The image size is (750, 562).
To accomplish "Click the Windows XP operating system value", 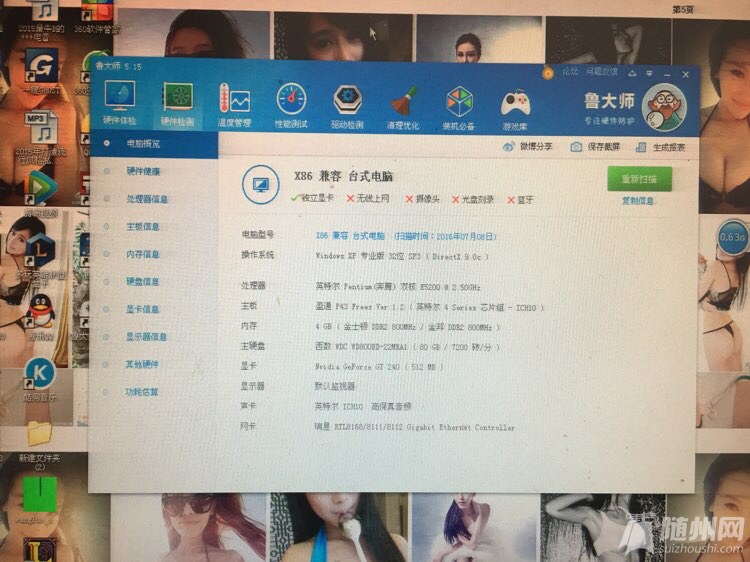I will (x=402, y=256).
